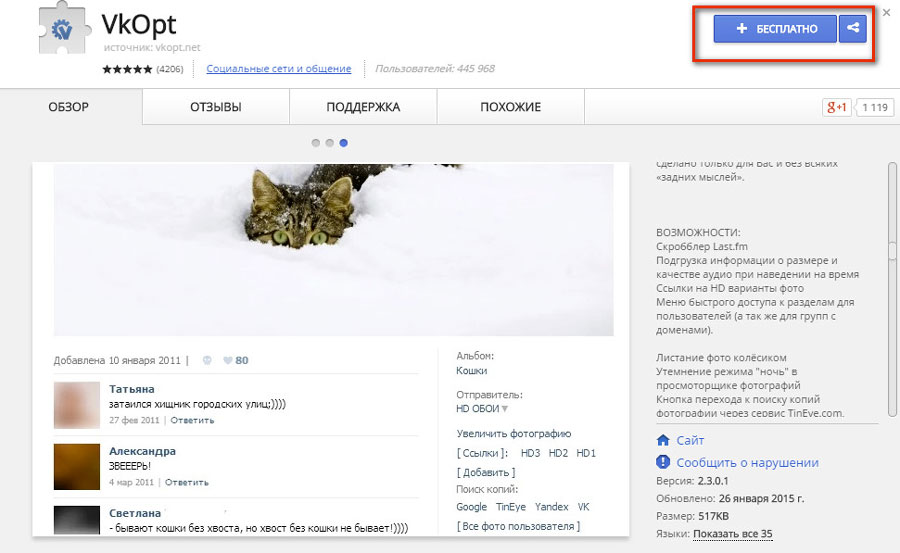The image size is (900, 553).
Task: Click the exclamation icon for reporting abuse
Action: [x=662, y=462]
